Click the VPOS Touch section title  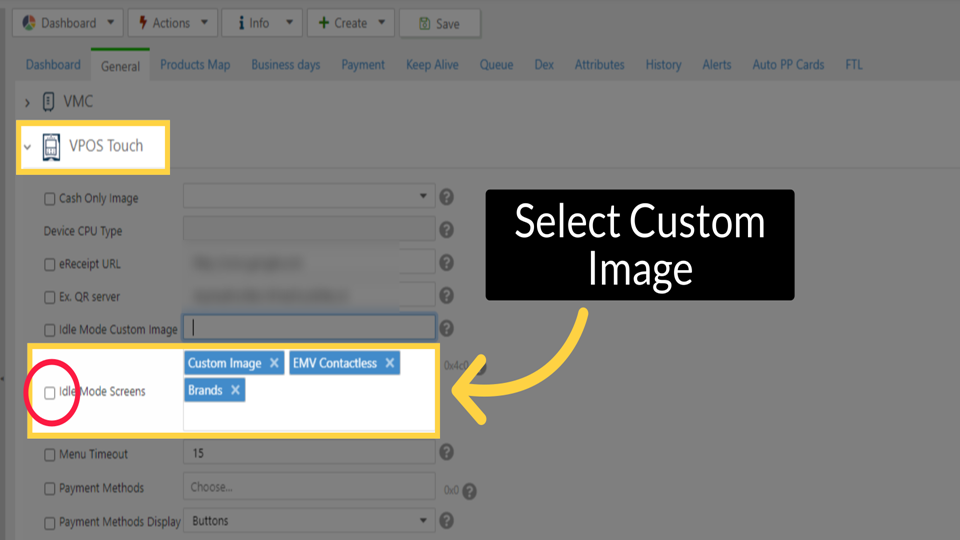[x=106, y=146]
